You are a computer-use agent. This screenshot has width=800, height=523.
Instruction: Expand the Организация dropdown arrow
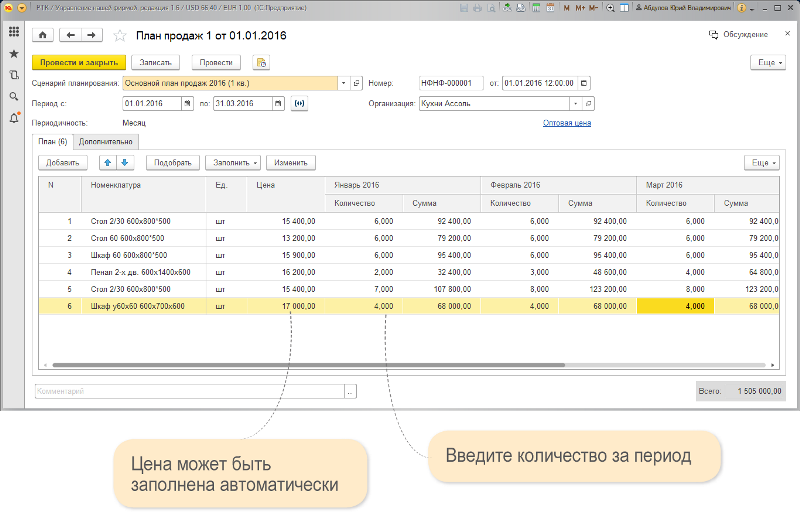coord(576,104)
